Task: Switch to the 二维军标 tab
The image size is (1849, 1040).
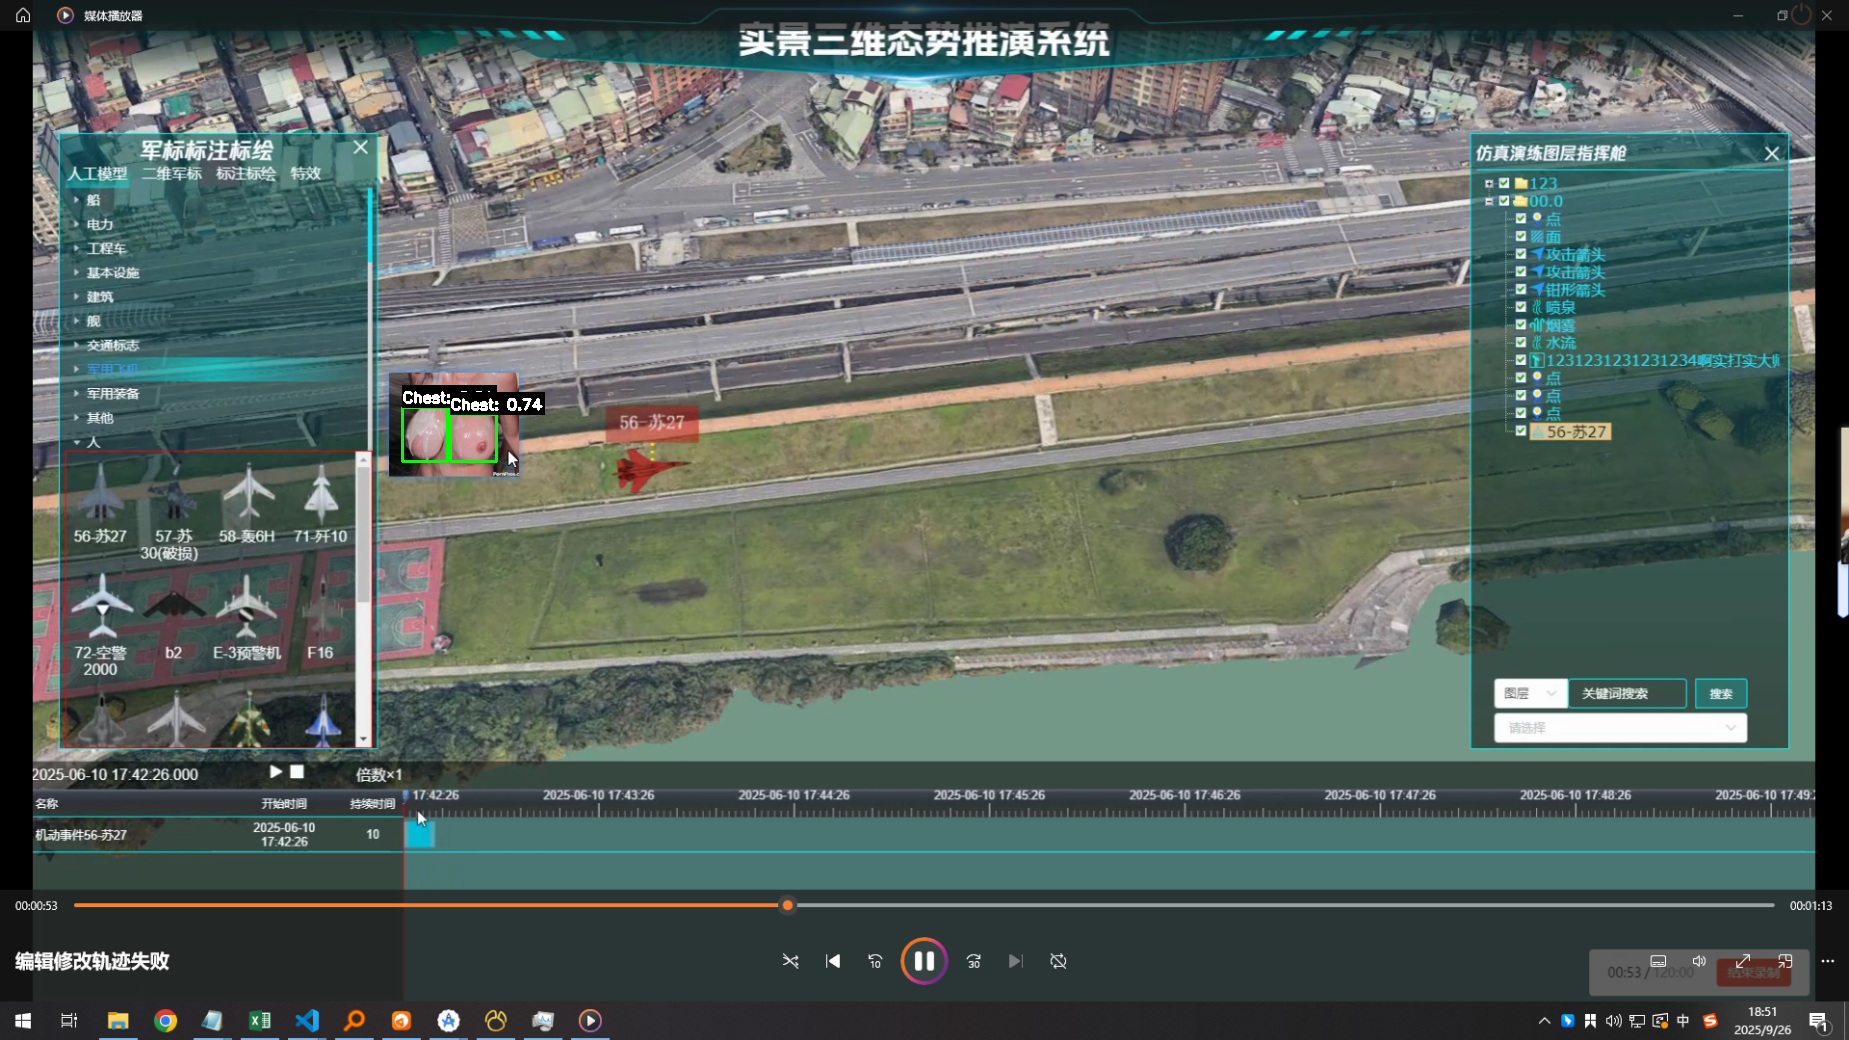Action: tap(172, 173)
